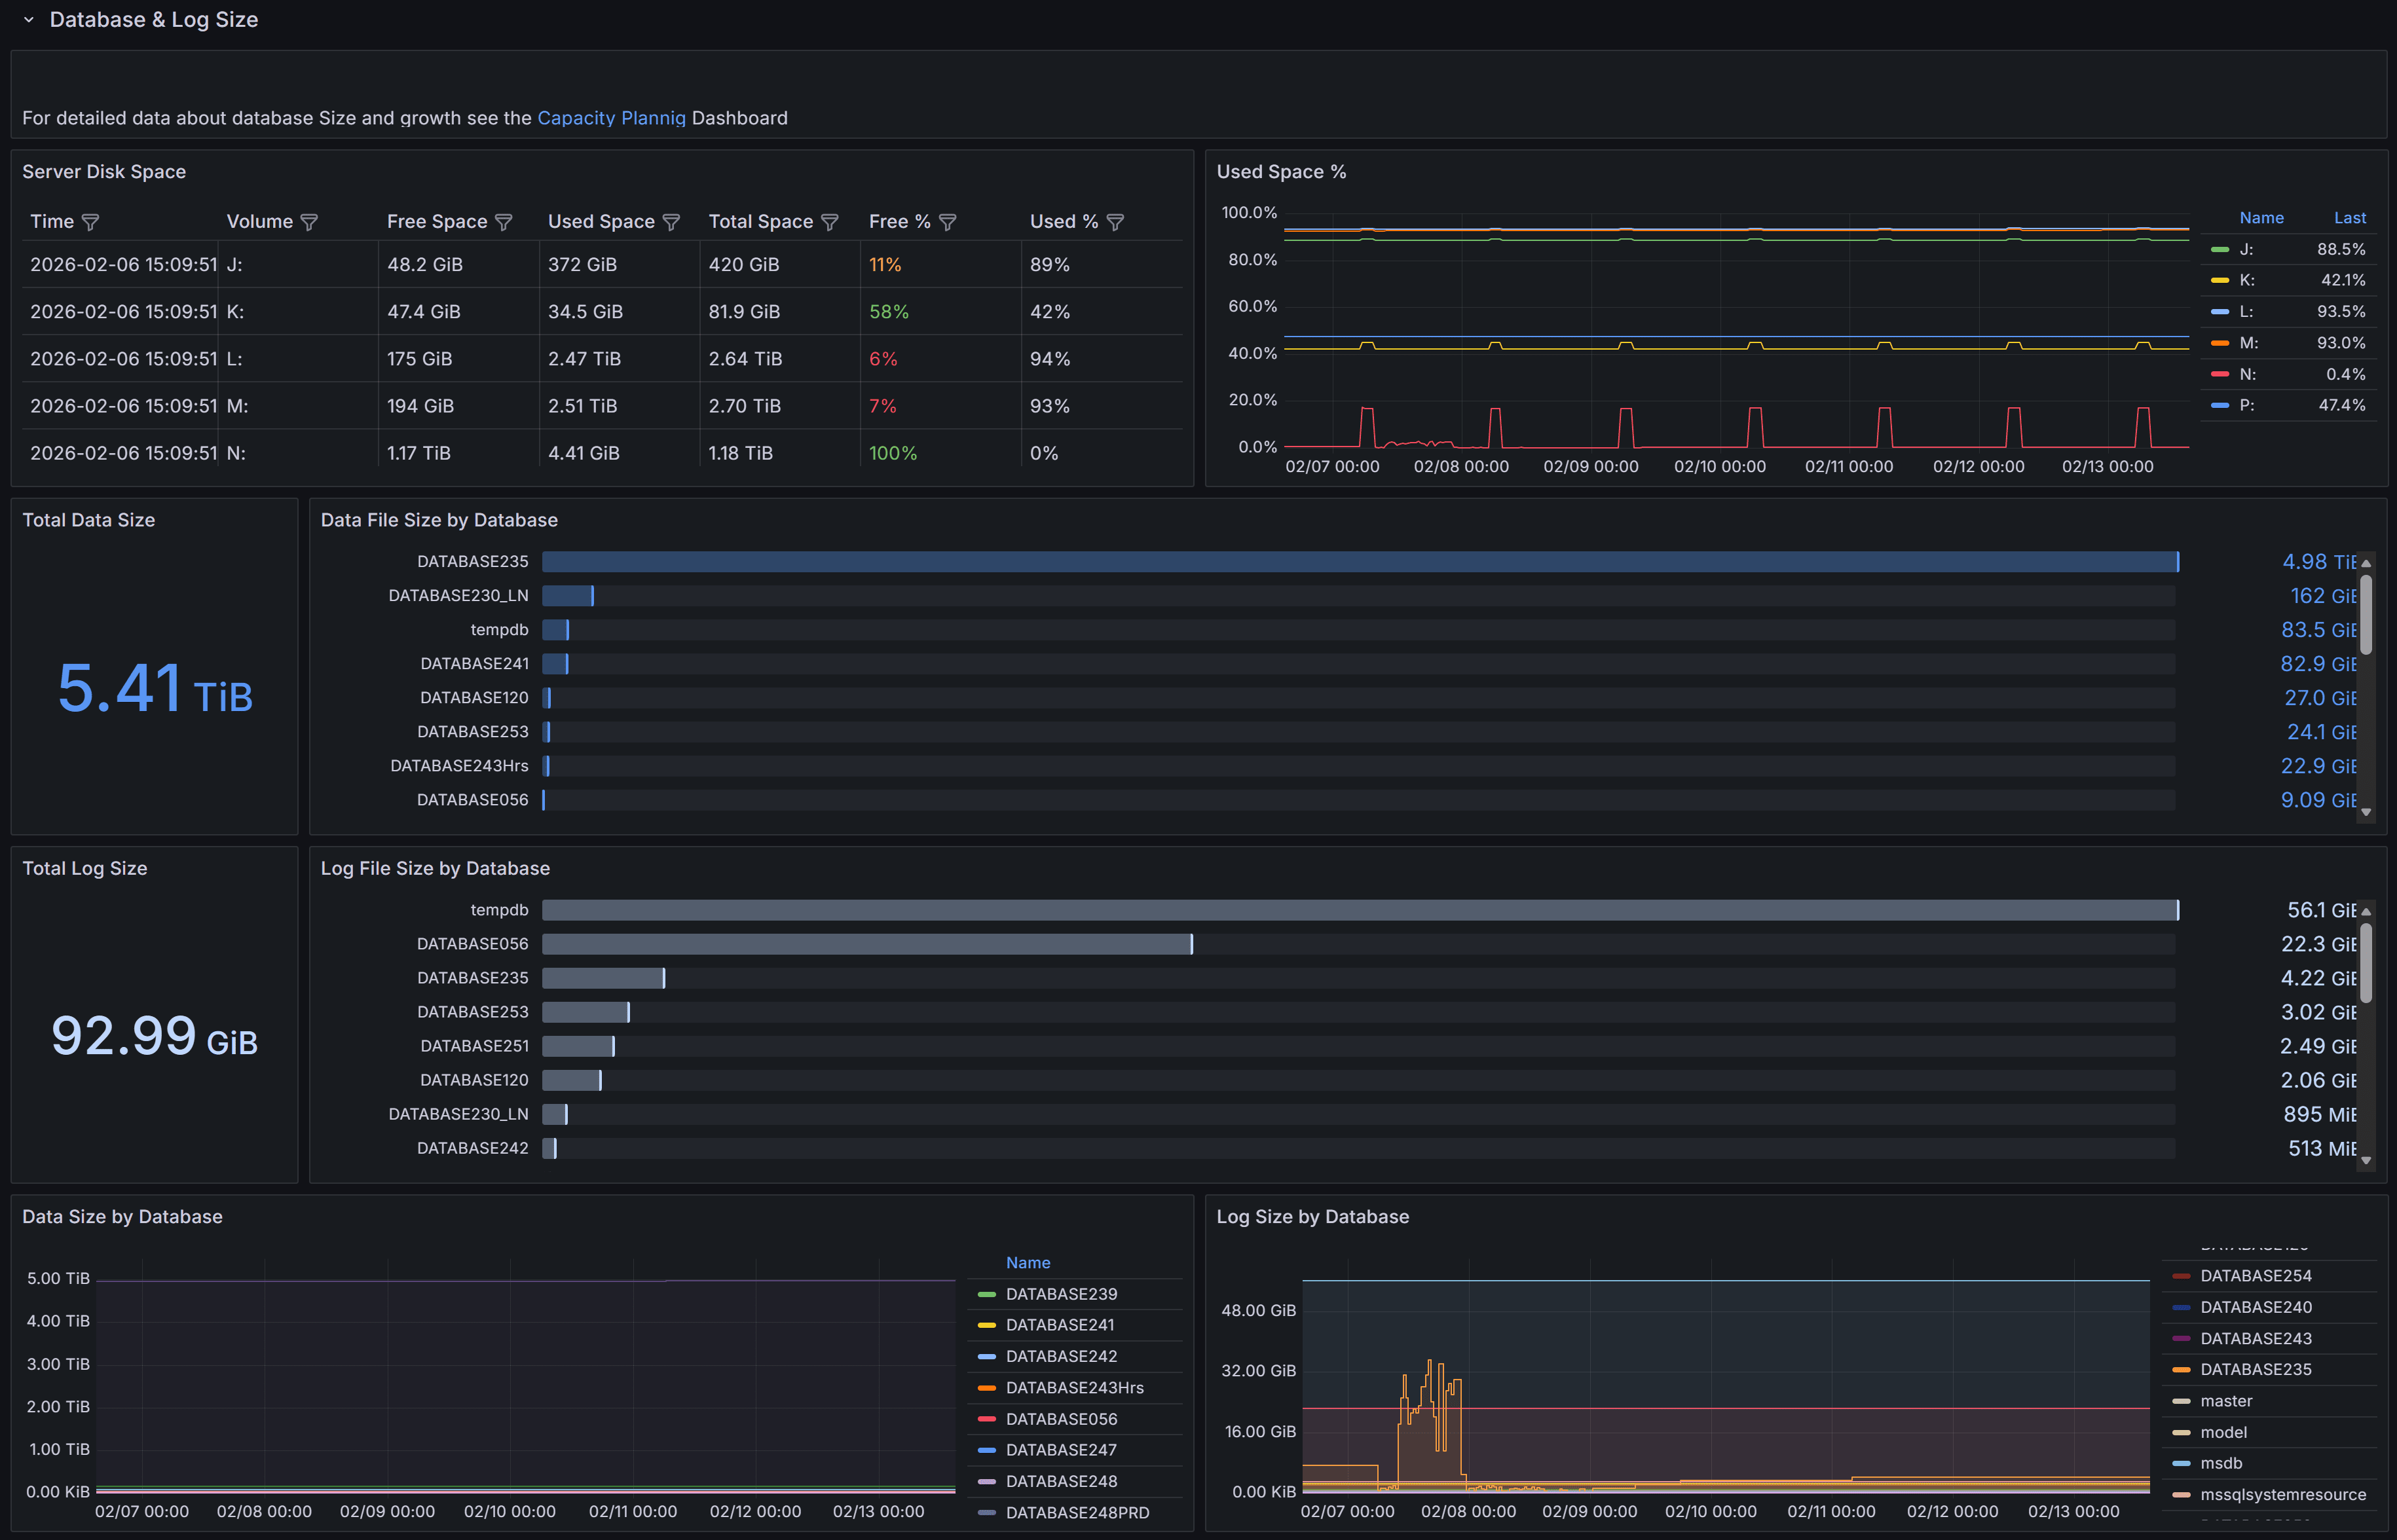Click the Used Space % panel title

point(1282,171)
